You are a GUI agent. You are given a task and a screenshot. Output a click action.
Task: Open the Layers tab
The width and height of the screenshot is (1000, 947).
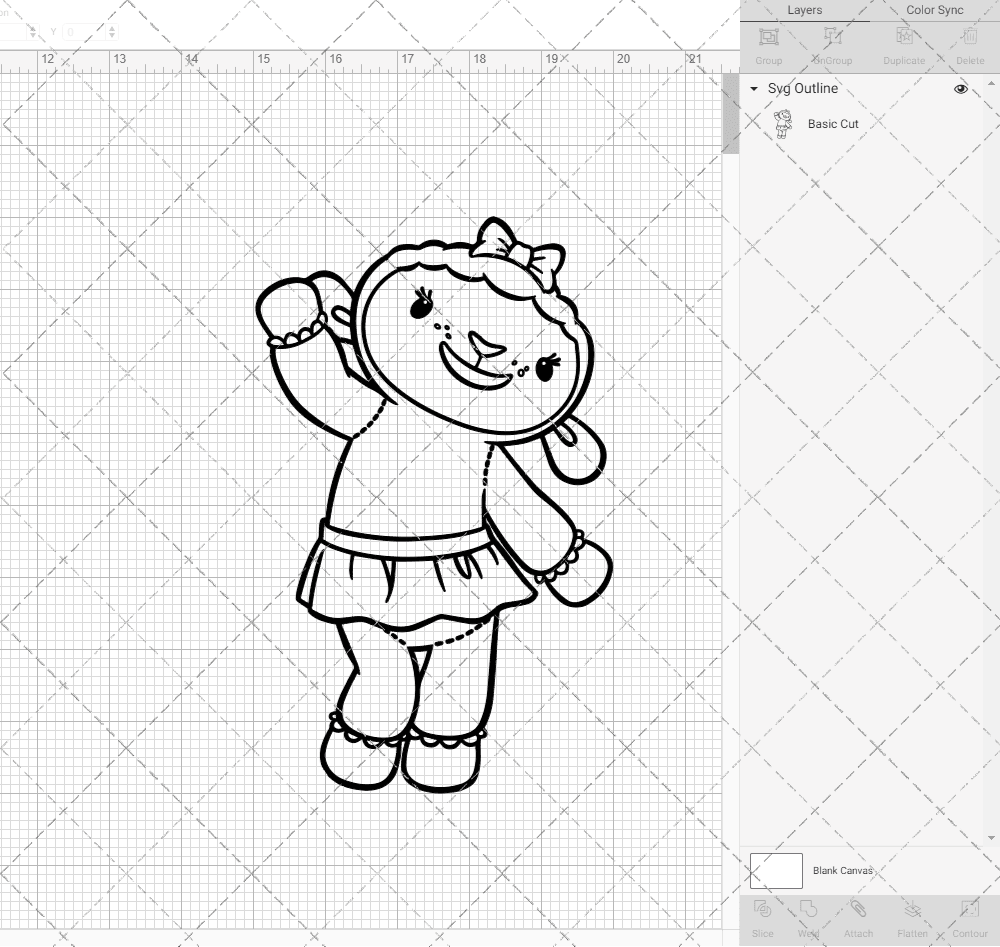click(805, 10)
